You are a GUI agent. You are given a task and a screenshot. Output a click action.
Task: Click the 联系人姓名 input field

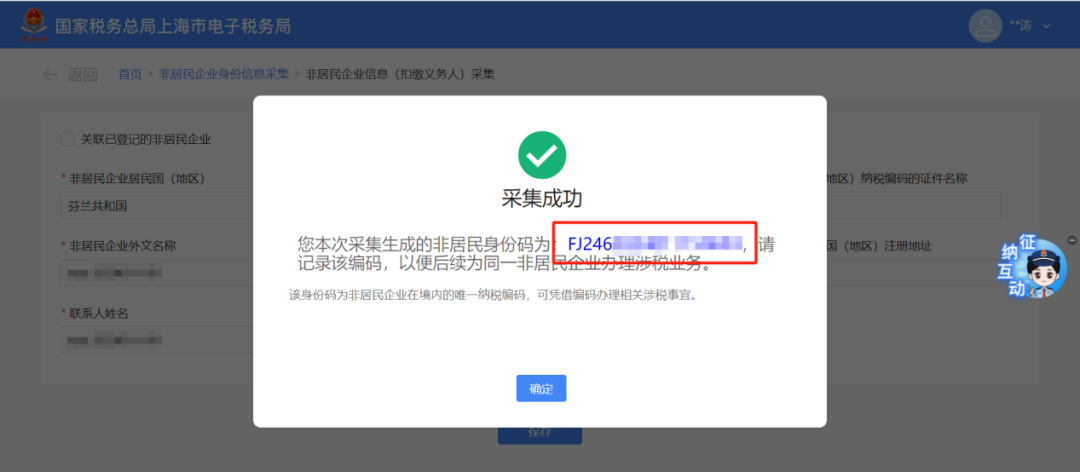157,340
